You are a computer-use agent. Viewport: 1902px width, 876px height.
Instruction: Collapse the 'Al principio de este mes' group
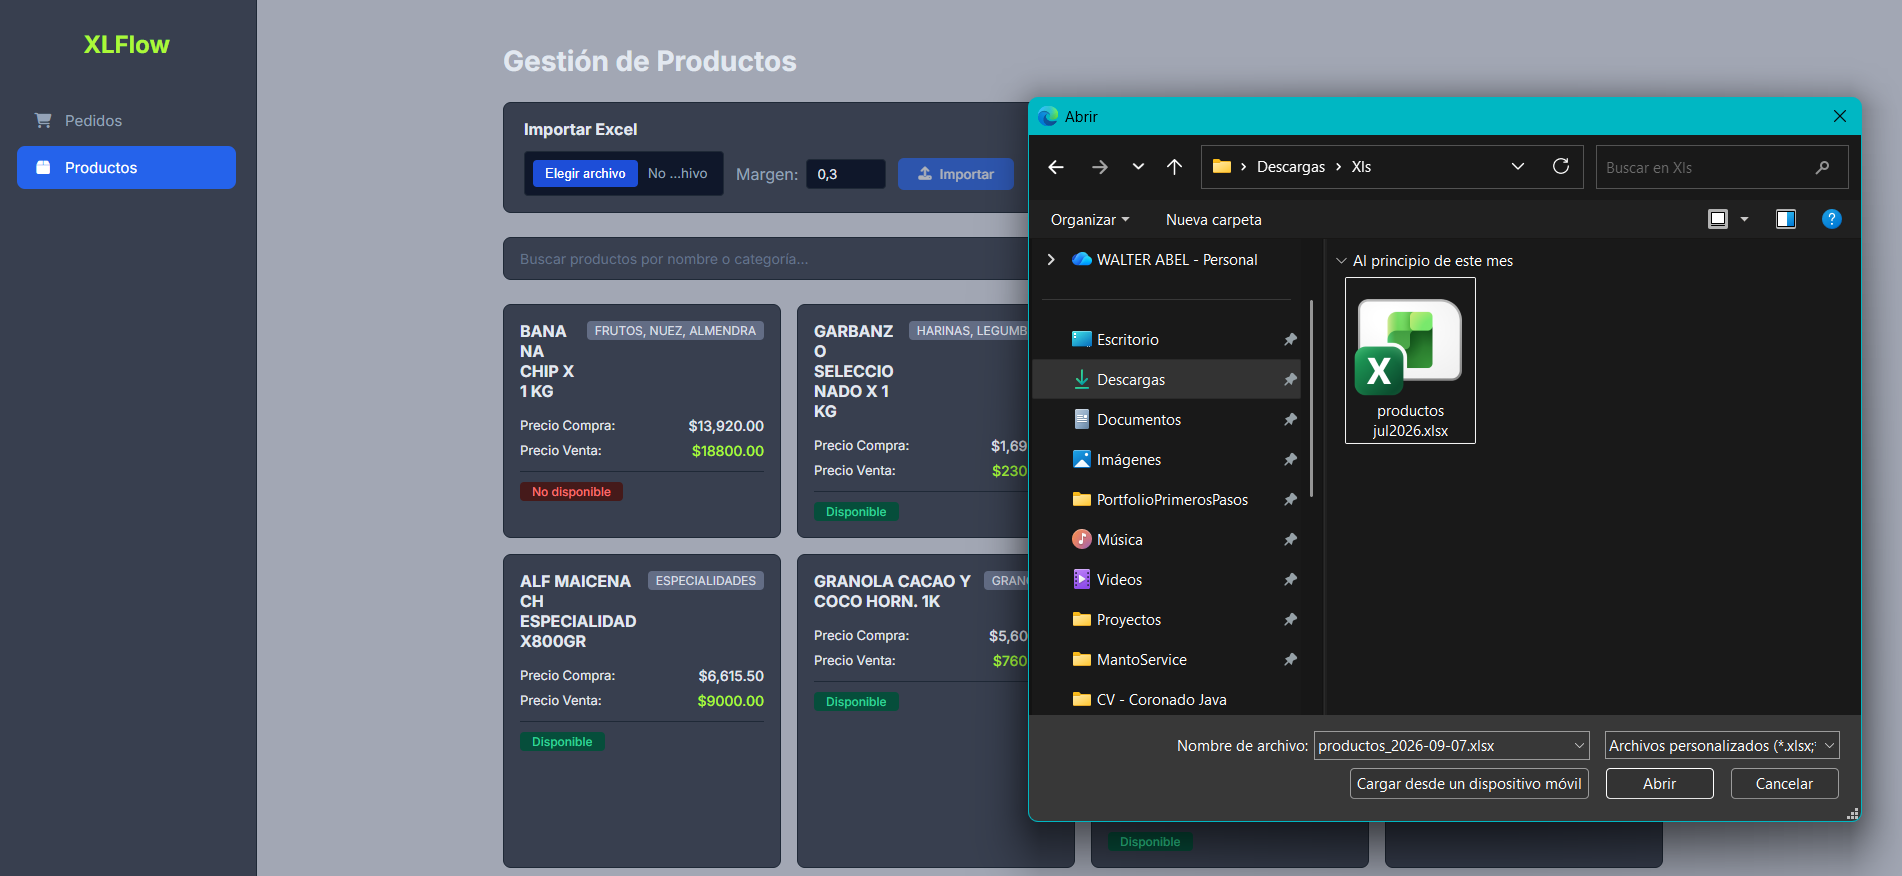1341,261
